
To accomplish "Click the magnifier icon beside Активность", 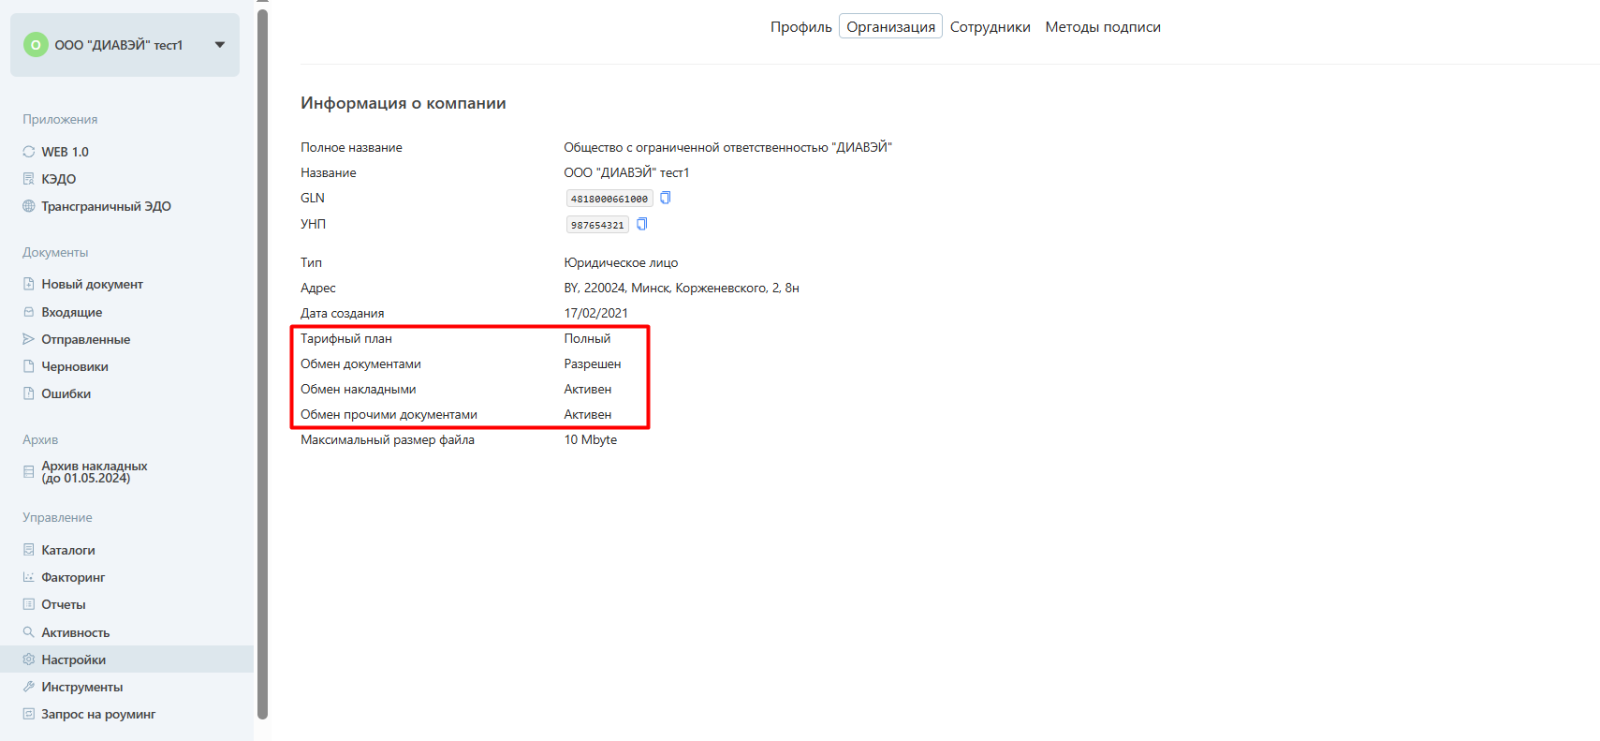I will coord(29,632).
